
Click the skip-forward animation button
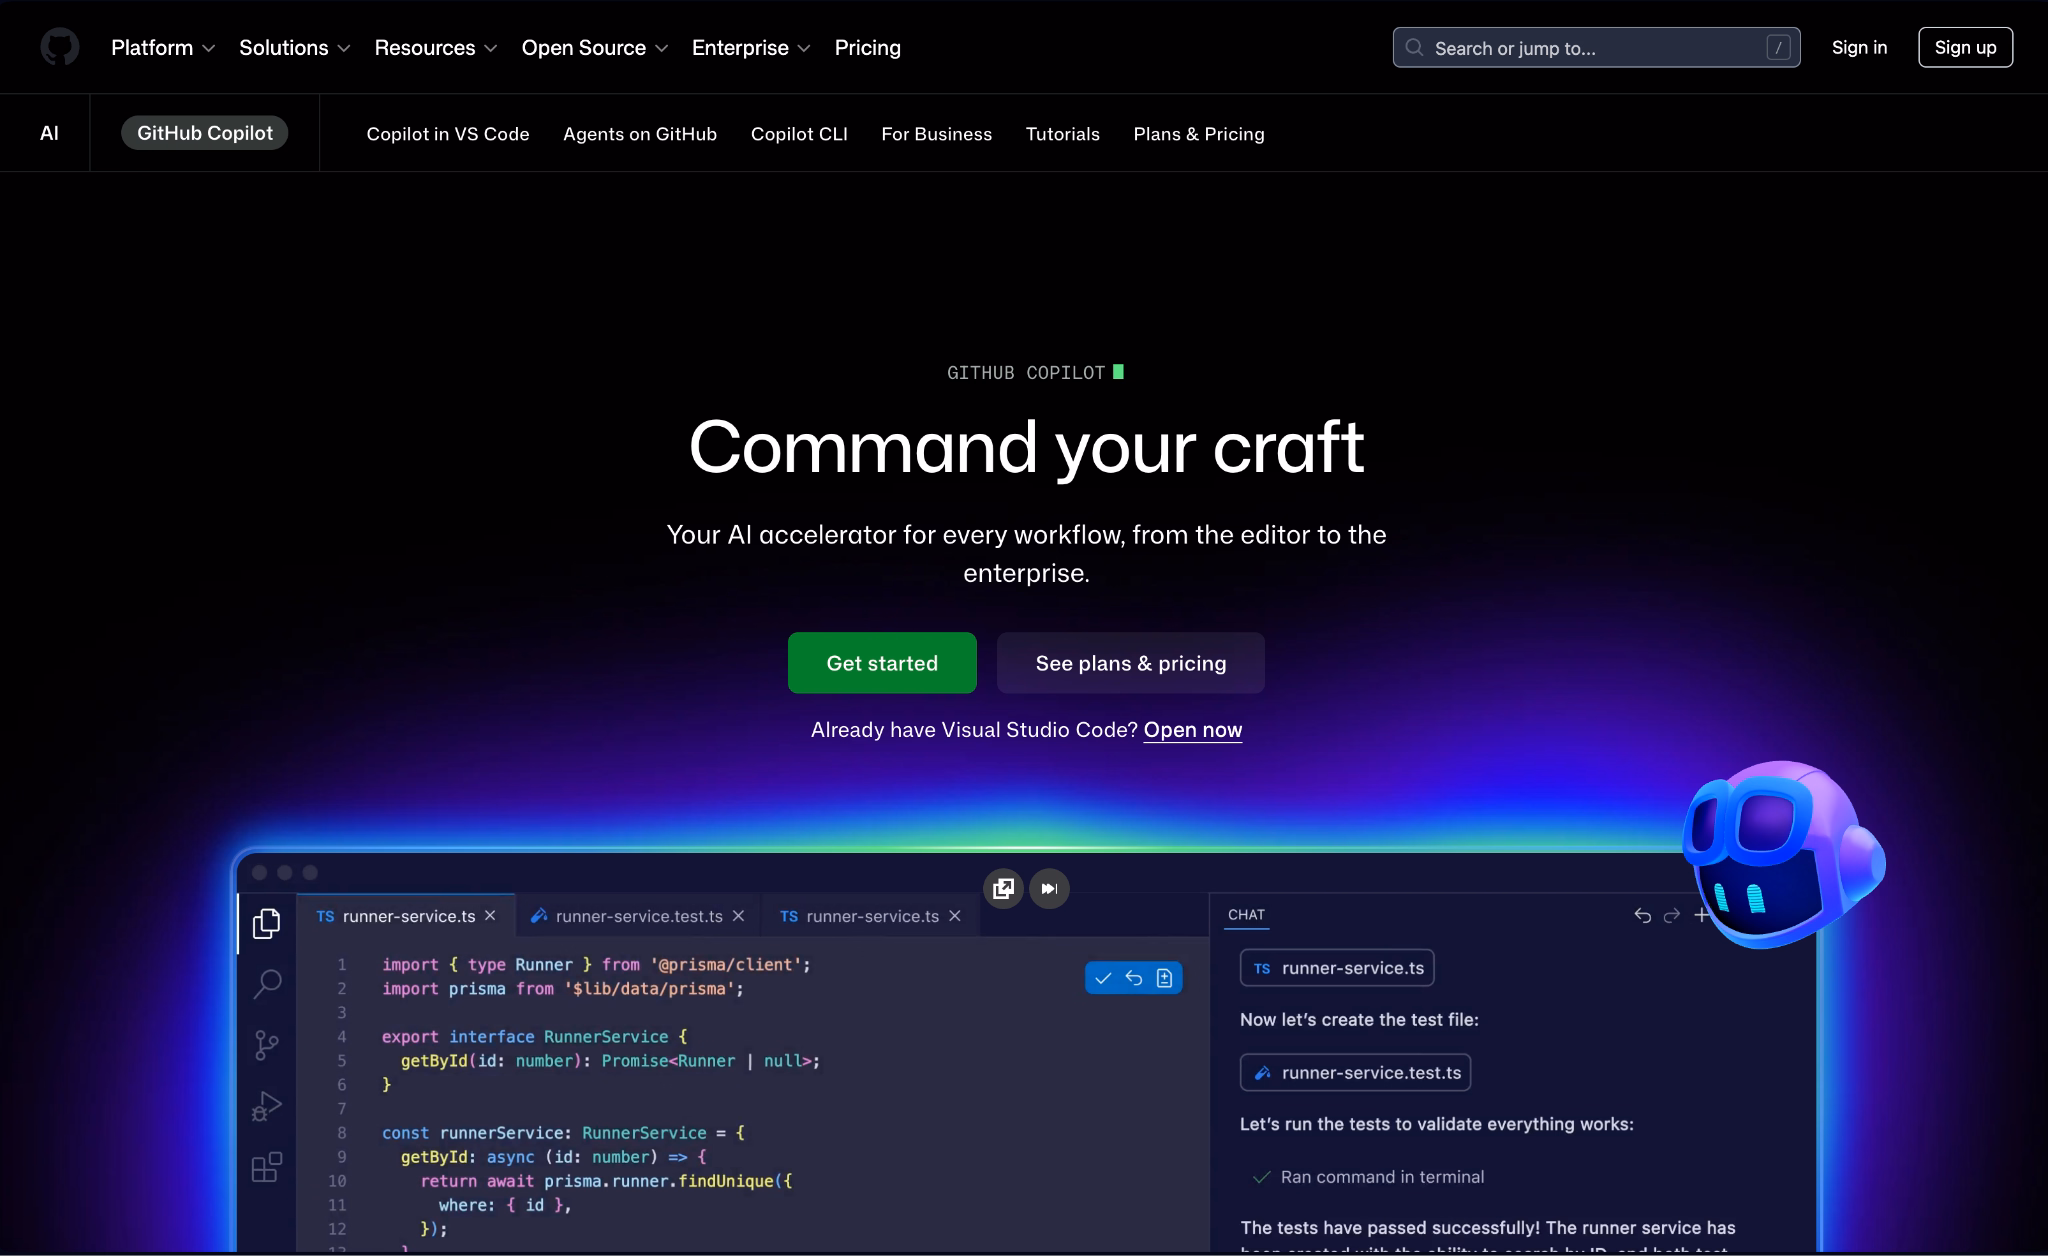pos(1049,888)
